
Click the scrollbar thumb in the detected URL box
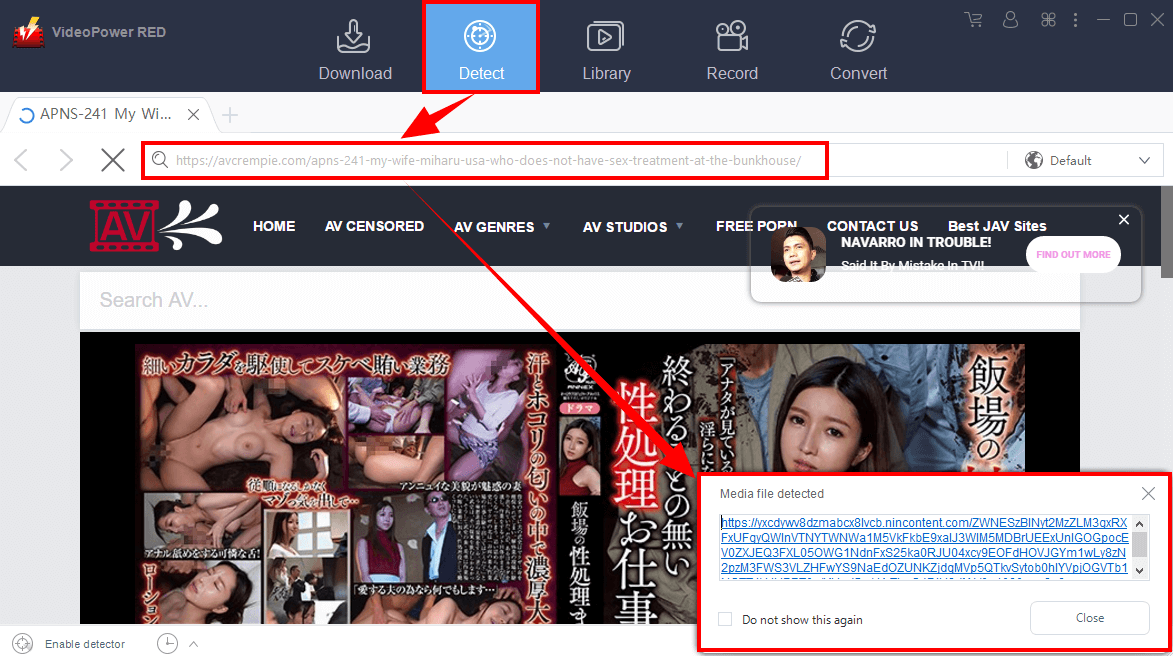[x=1139, y=544]
